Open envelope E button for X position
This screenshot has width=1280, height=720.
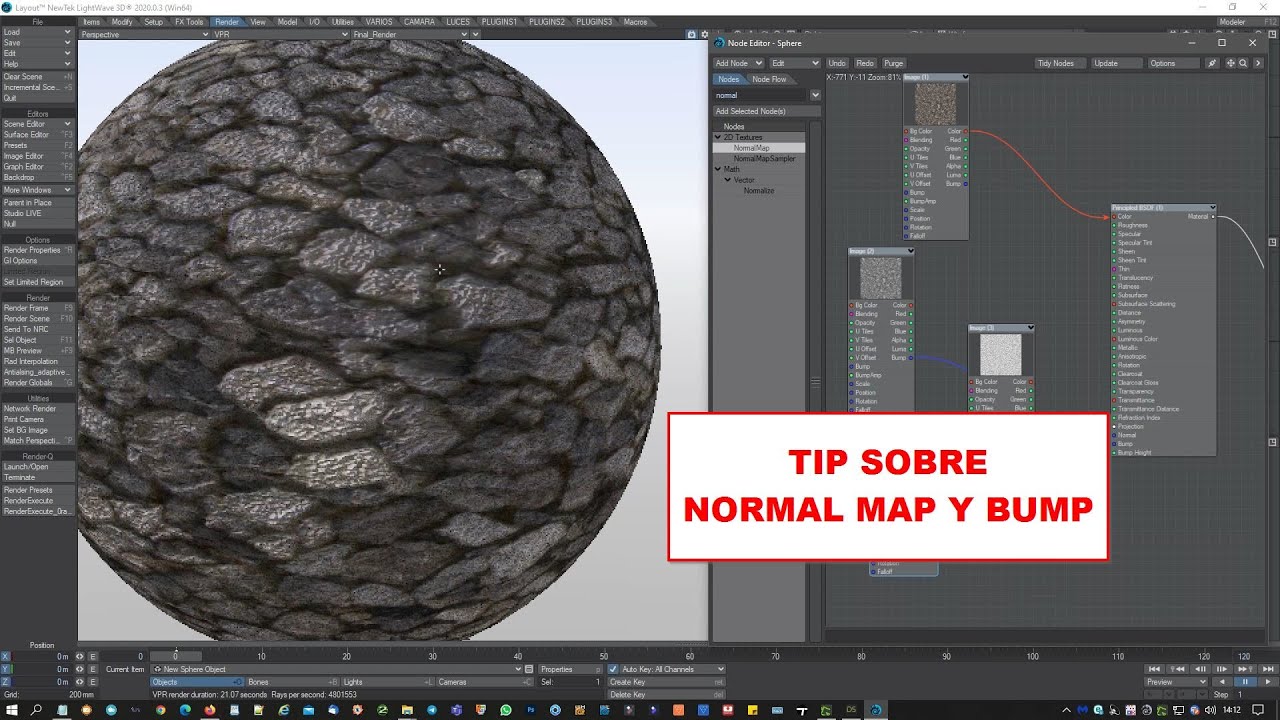coord(93,657)
